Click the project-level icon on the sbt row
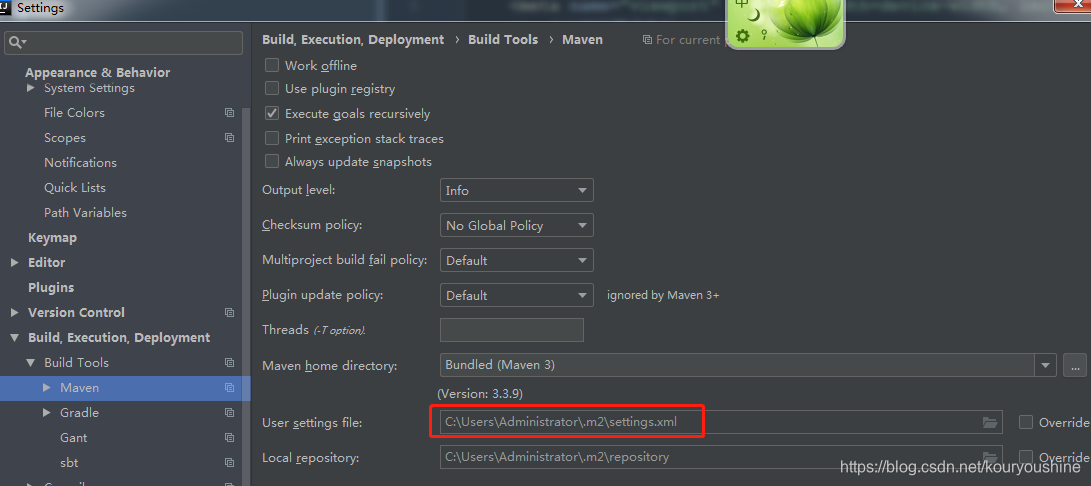1091x486 pixels. pos(230,463)
